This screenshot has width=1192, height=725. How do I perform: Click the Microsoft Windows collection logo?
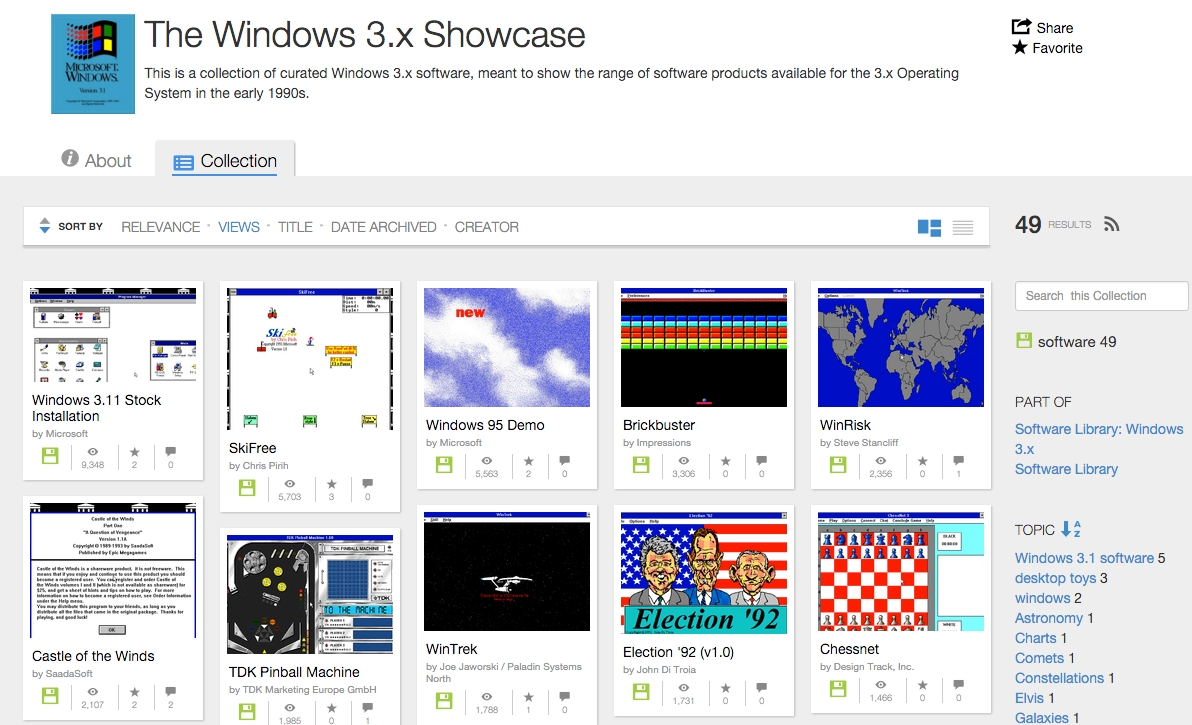click(x=93, y=64)
